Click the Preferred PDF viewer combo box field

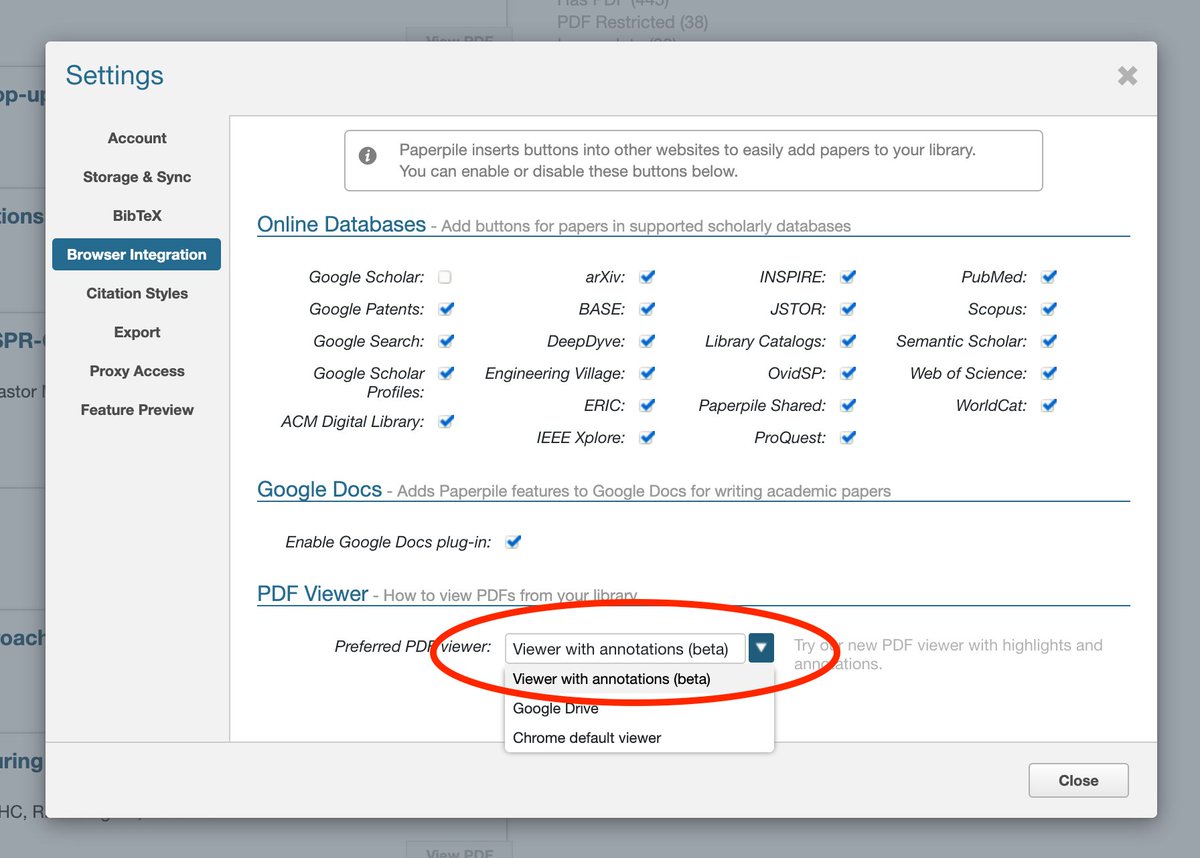(x=625, y=648)
